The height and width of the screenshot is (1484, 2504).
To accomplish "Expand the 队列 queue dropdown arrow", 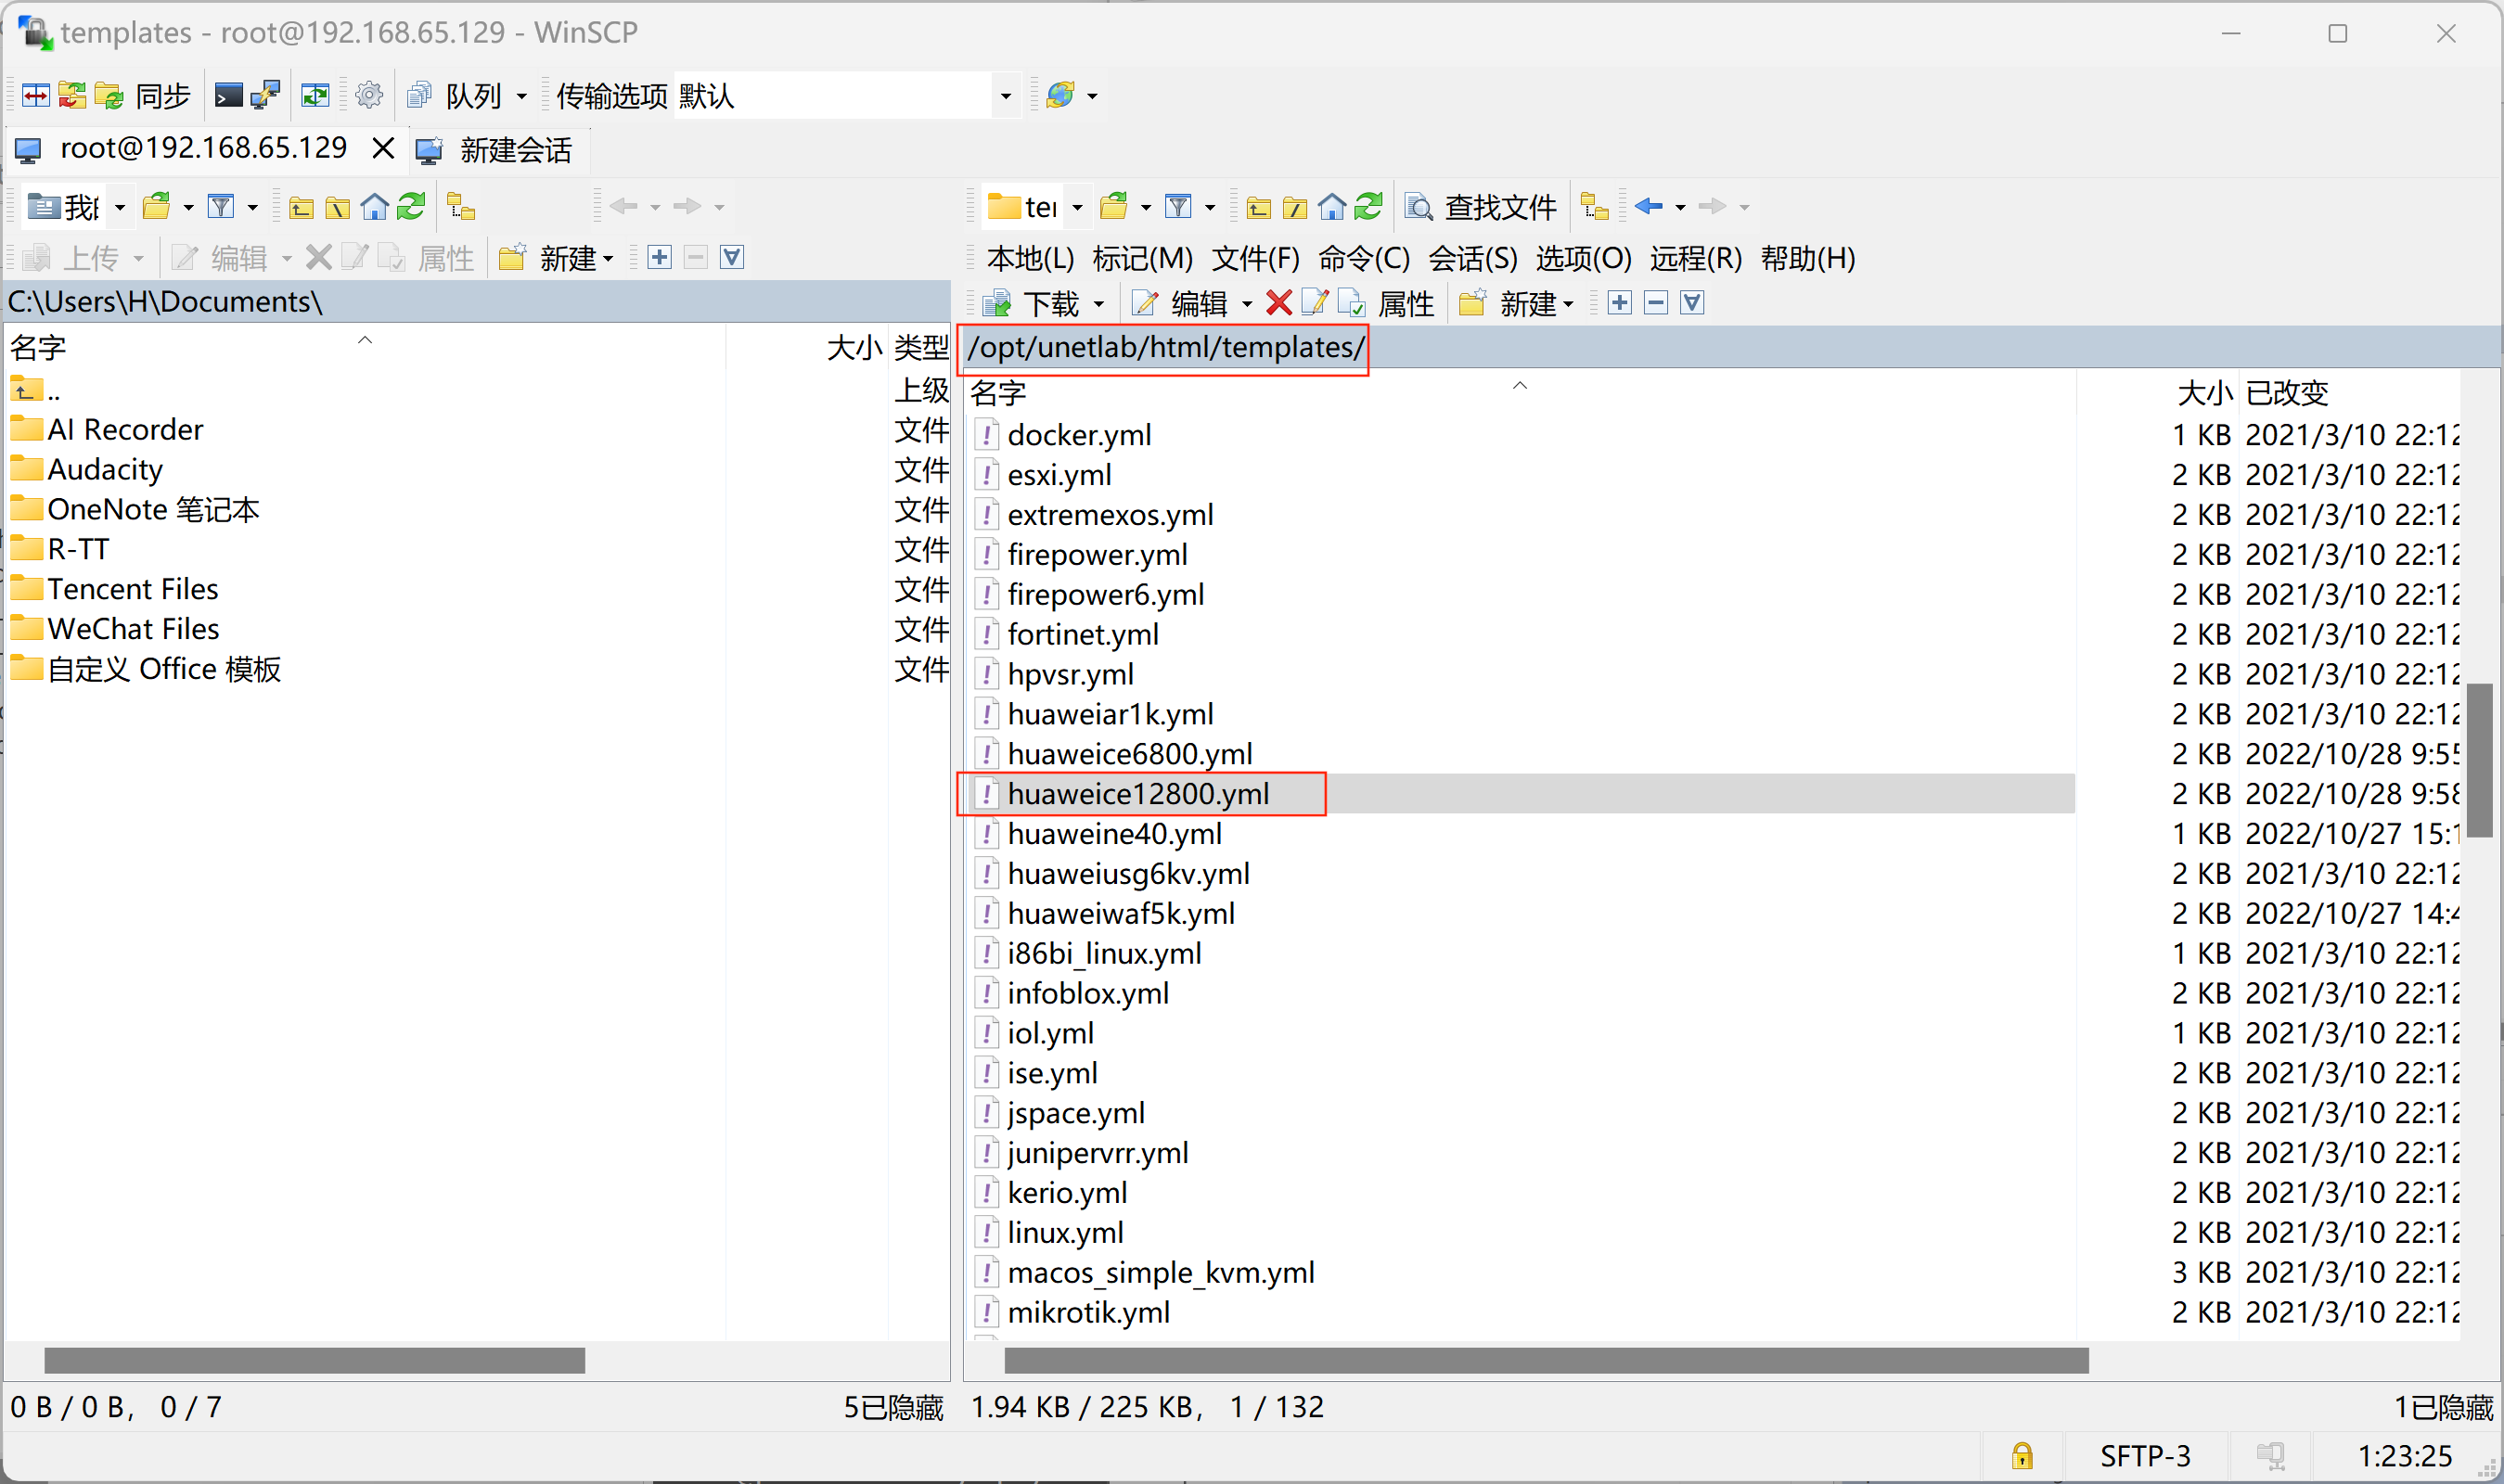I will [x=521, y=96].
